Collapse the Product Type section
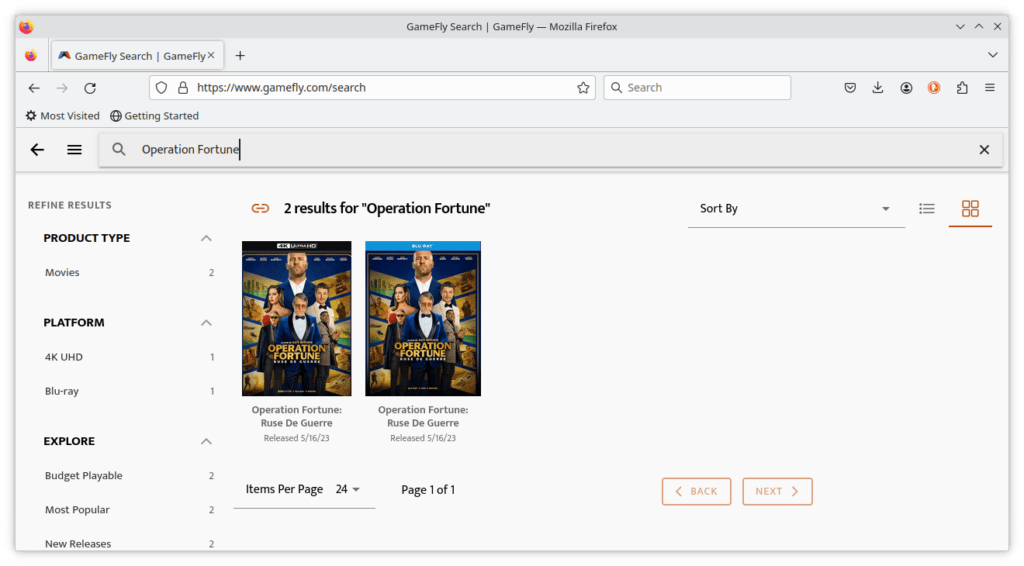This screenshot has height=566, width=1024. 206,238
